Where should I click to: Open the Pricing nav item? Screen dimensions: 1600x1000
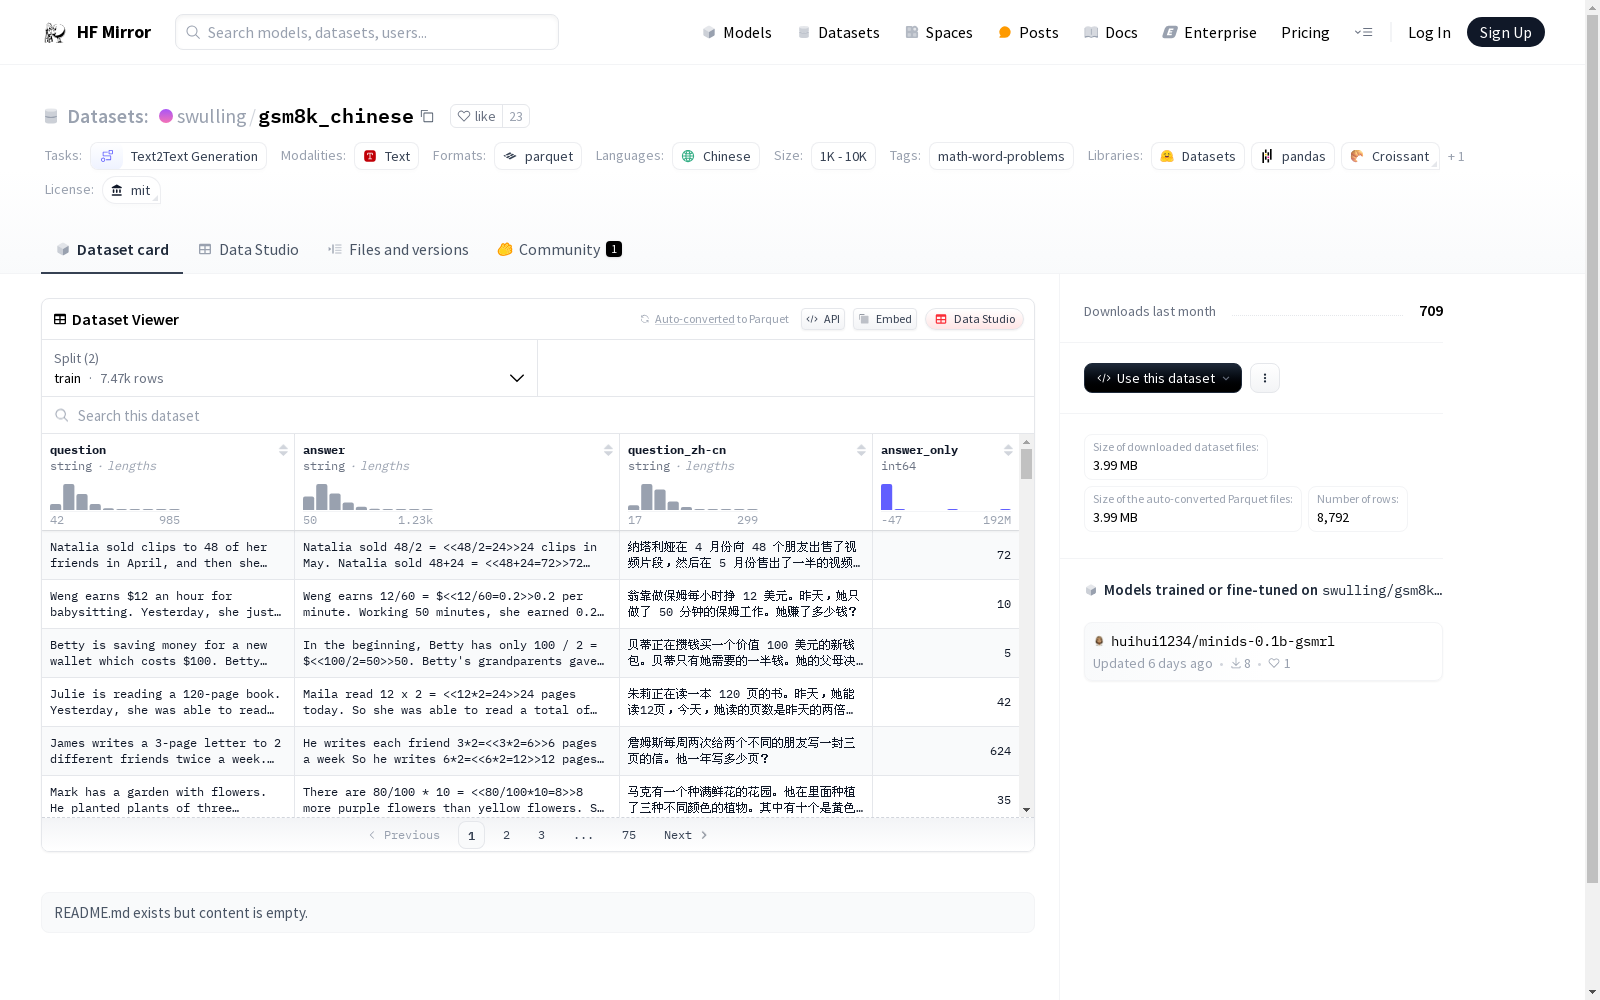[1305, 32]
